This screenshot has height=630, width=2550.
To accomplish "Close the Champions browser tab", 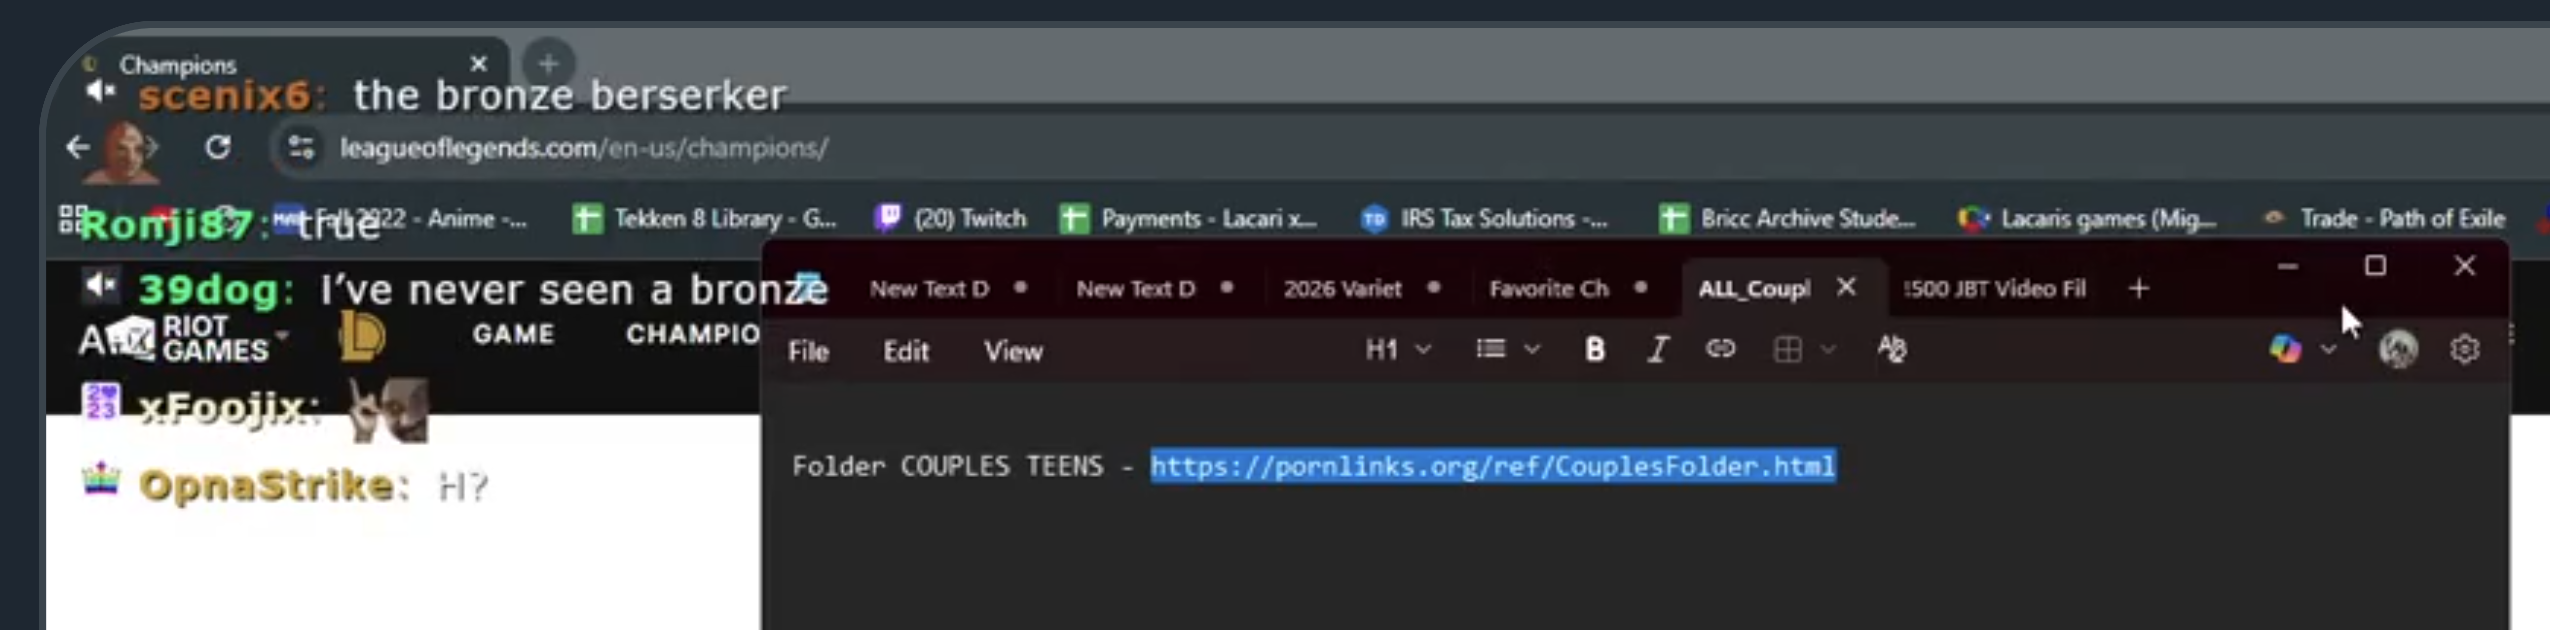I will tap(479, 64).
